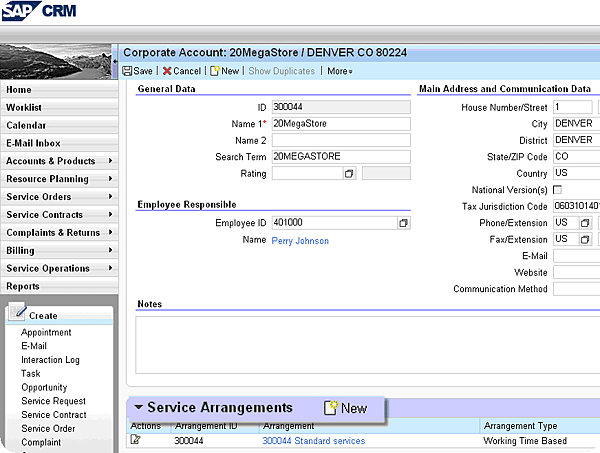Click the landscape banner image
Viewport: 600px width, 453px height.
[x=56, y=61]
